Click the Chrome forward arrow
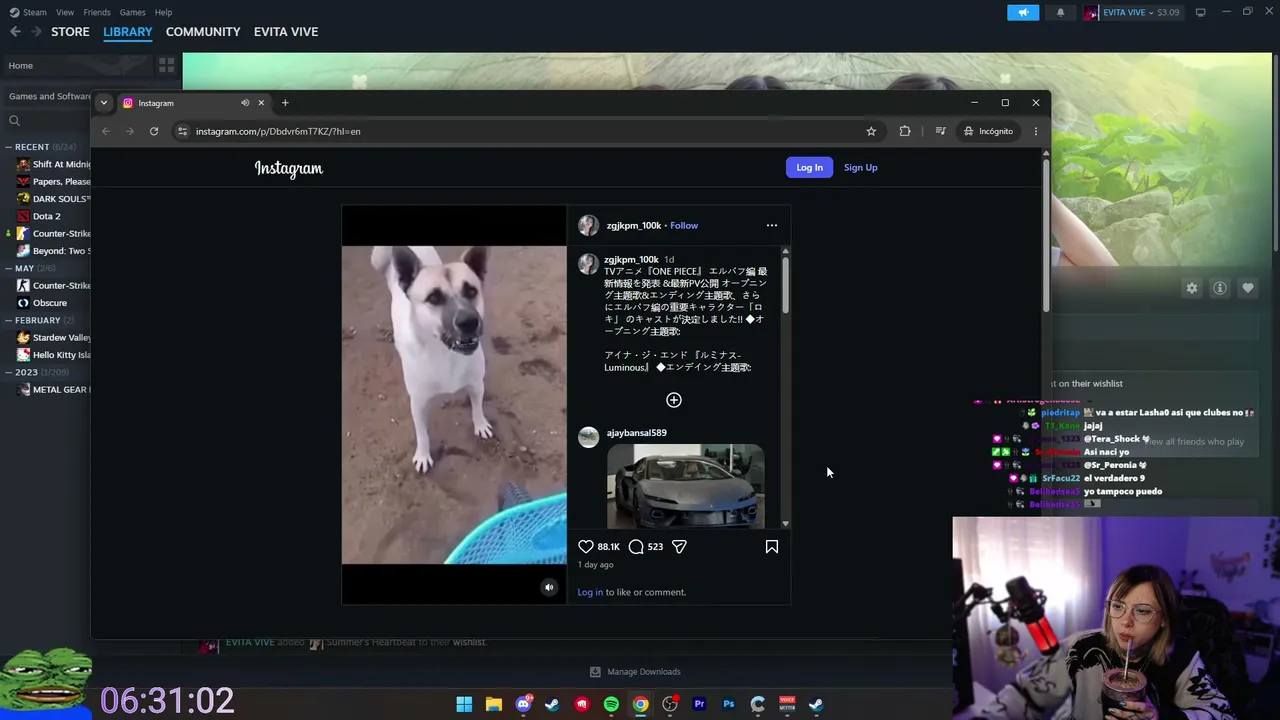The width and height of the screenshot is (1280, 720). coord(130,131)
